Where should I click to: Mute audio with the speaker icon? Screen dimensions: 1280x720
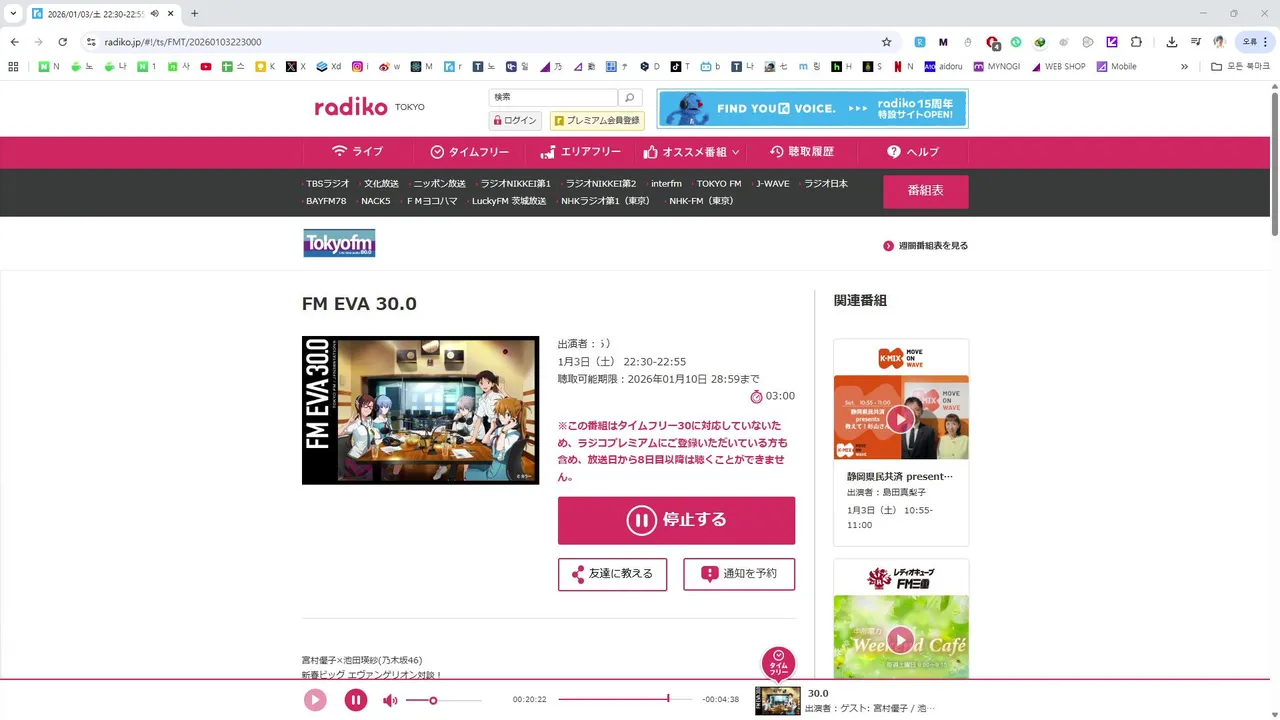coord(390,700)
